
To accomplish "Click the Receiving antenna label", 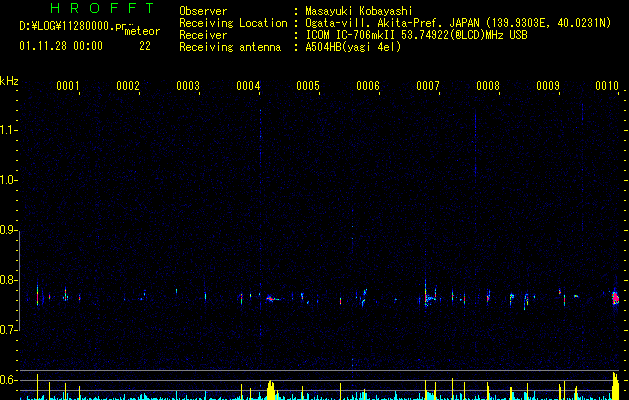I will pyautogui.click(x=230, y=47).
